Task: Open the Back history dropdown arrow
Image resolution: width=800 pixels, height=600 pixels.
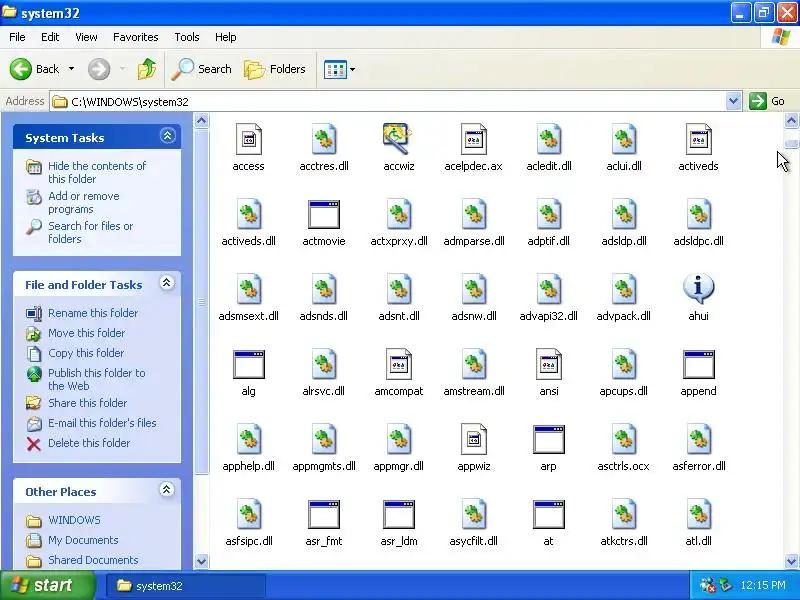Action: click(x=71, y=69)
